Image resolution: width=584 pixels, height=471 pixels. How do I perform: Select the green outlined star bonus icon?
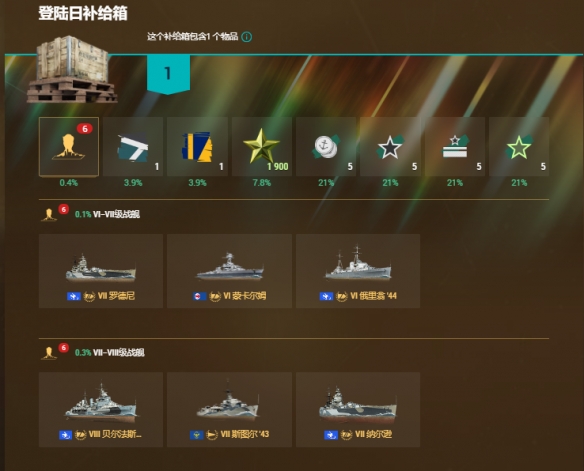tap(519, 147)
